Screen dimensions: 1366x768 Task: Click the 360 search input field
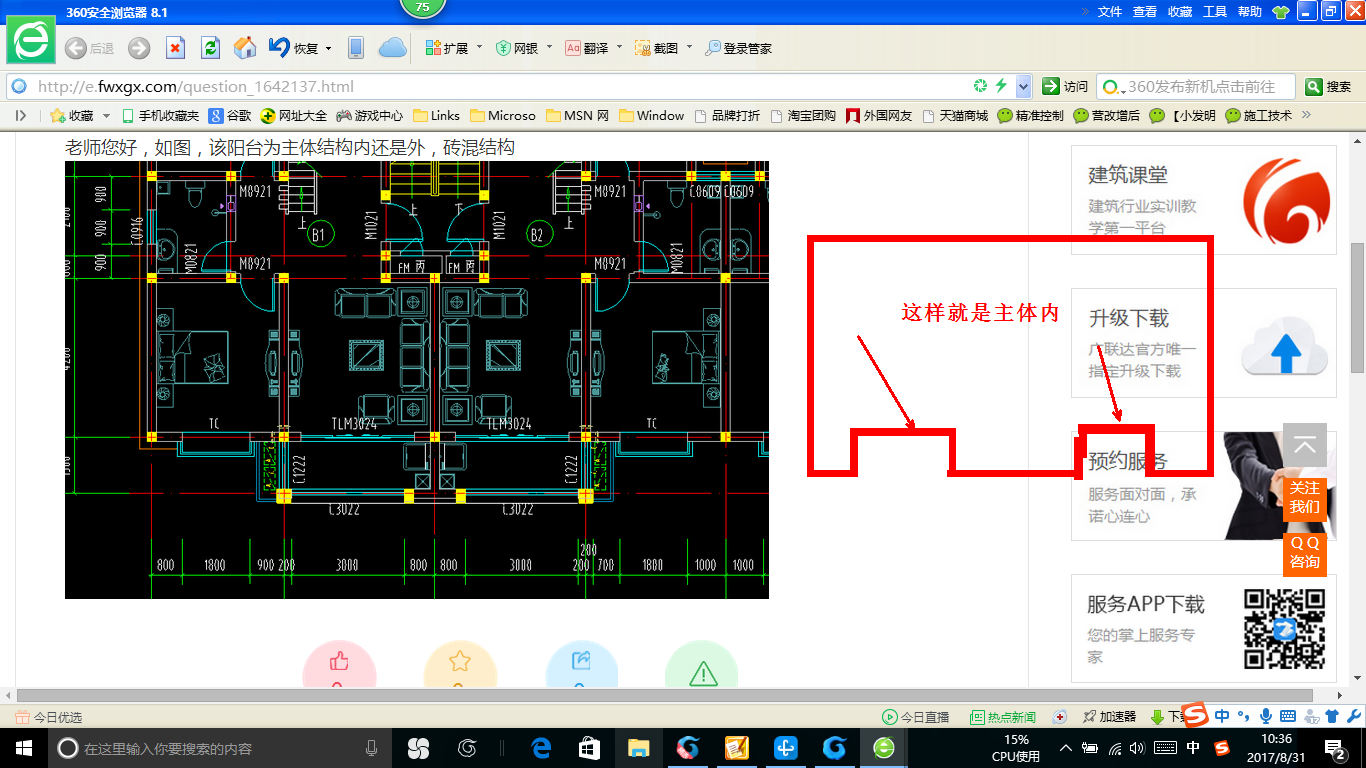click(x=1196, y=86)
